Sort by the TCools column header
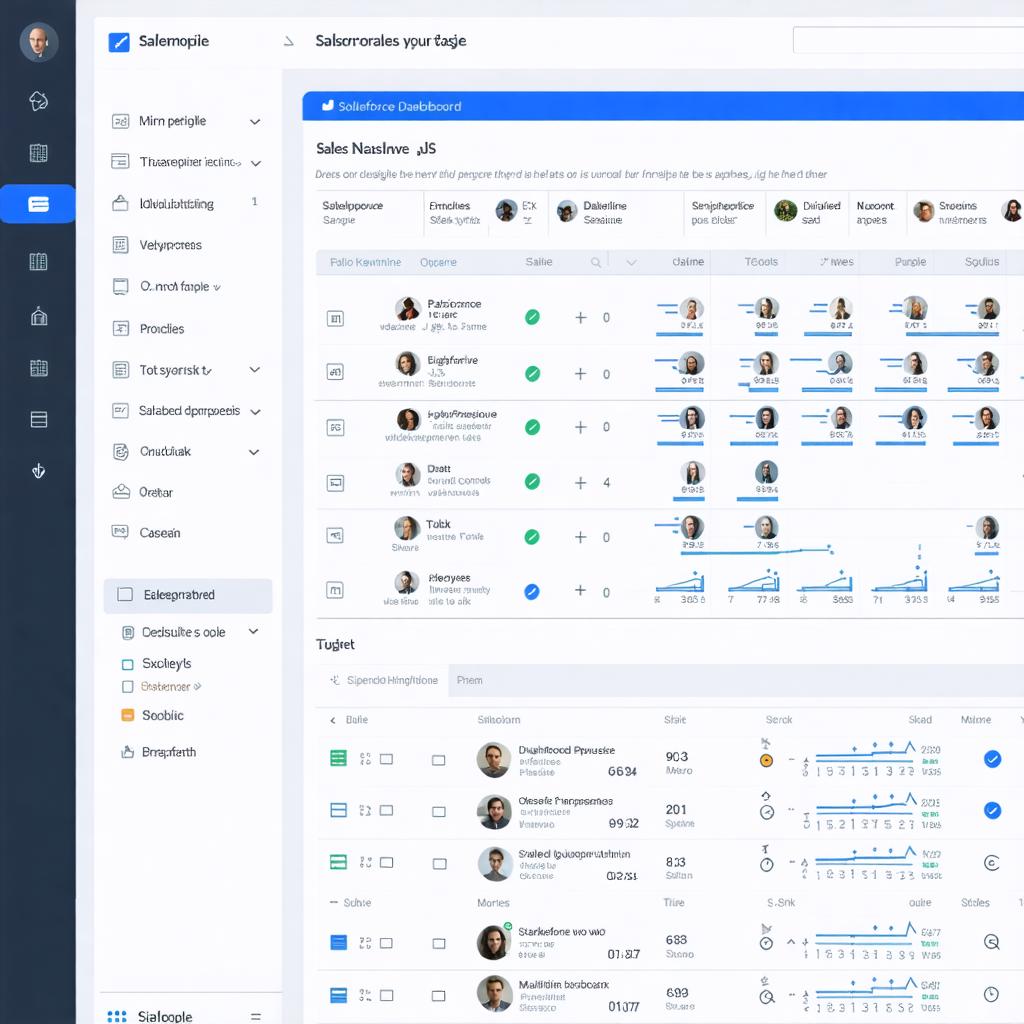Image resolution: width=1024 pixels, height=1024 pixels. [761, 262]
